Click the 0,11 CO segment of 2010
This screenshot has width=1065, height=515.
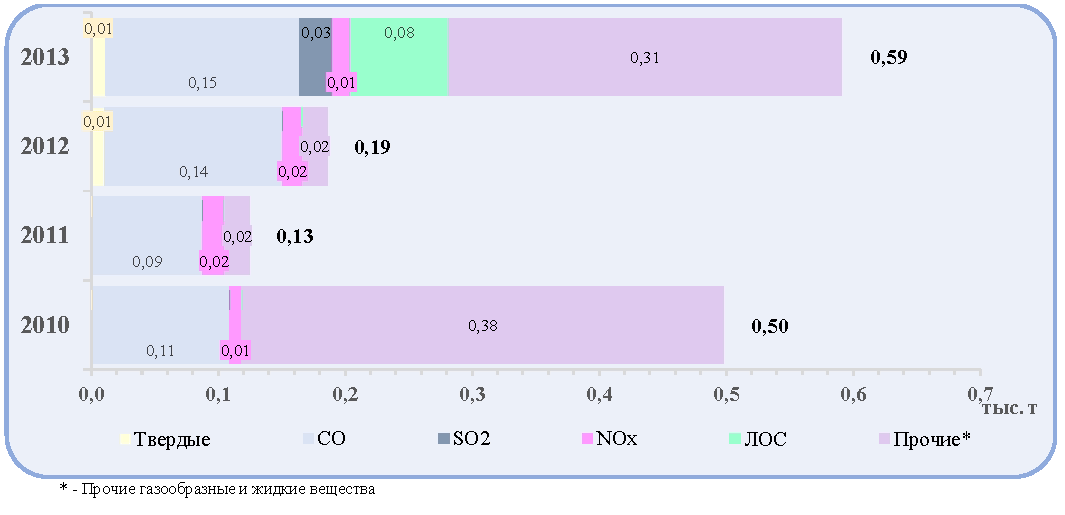(160, 325)
